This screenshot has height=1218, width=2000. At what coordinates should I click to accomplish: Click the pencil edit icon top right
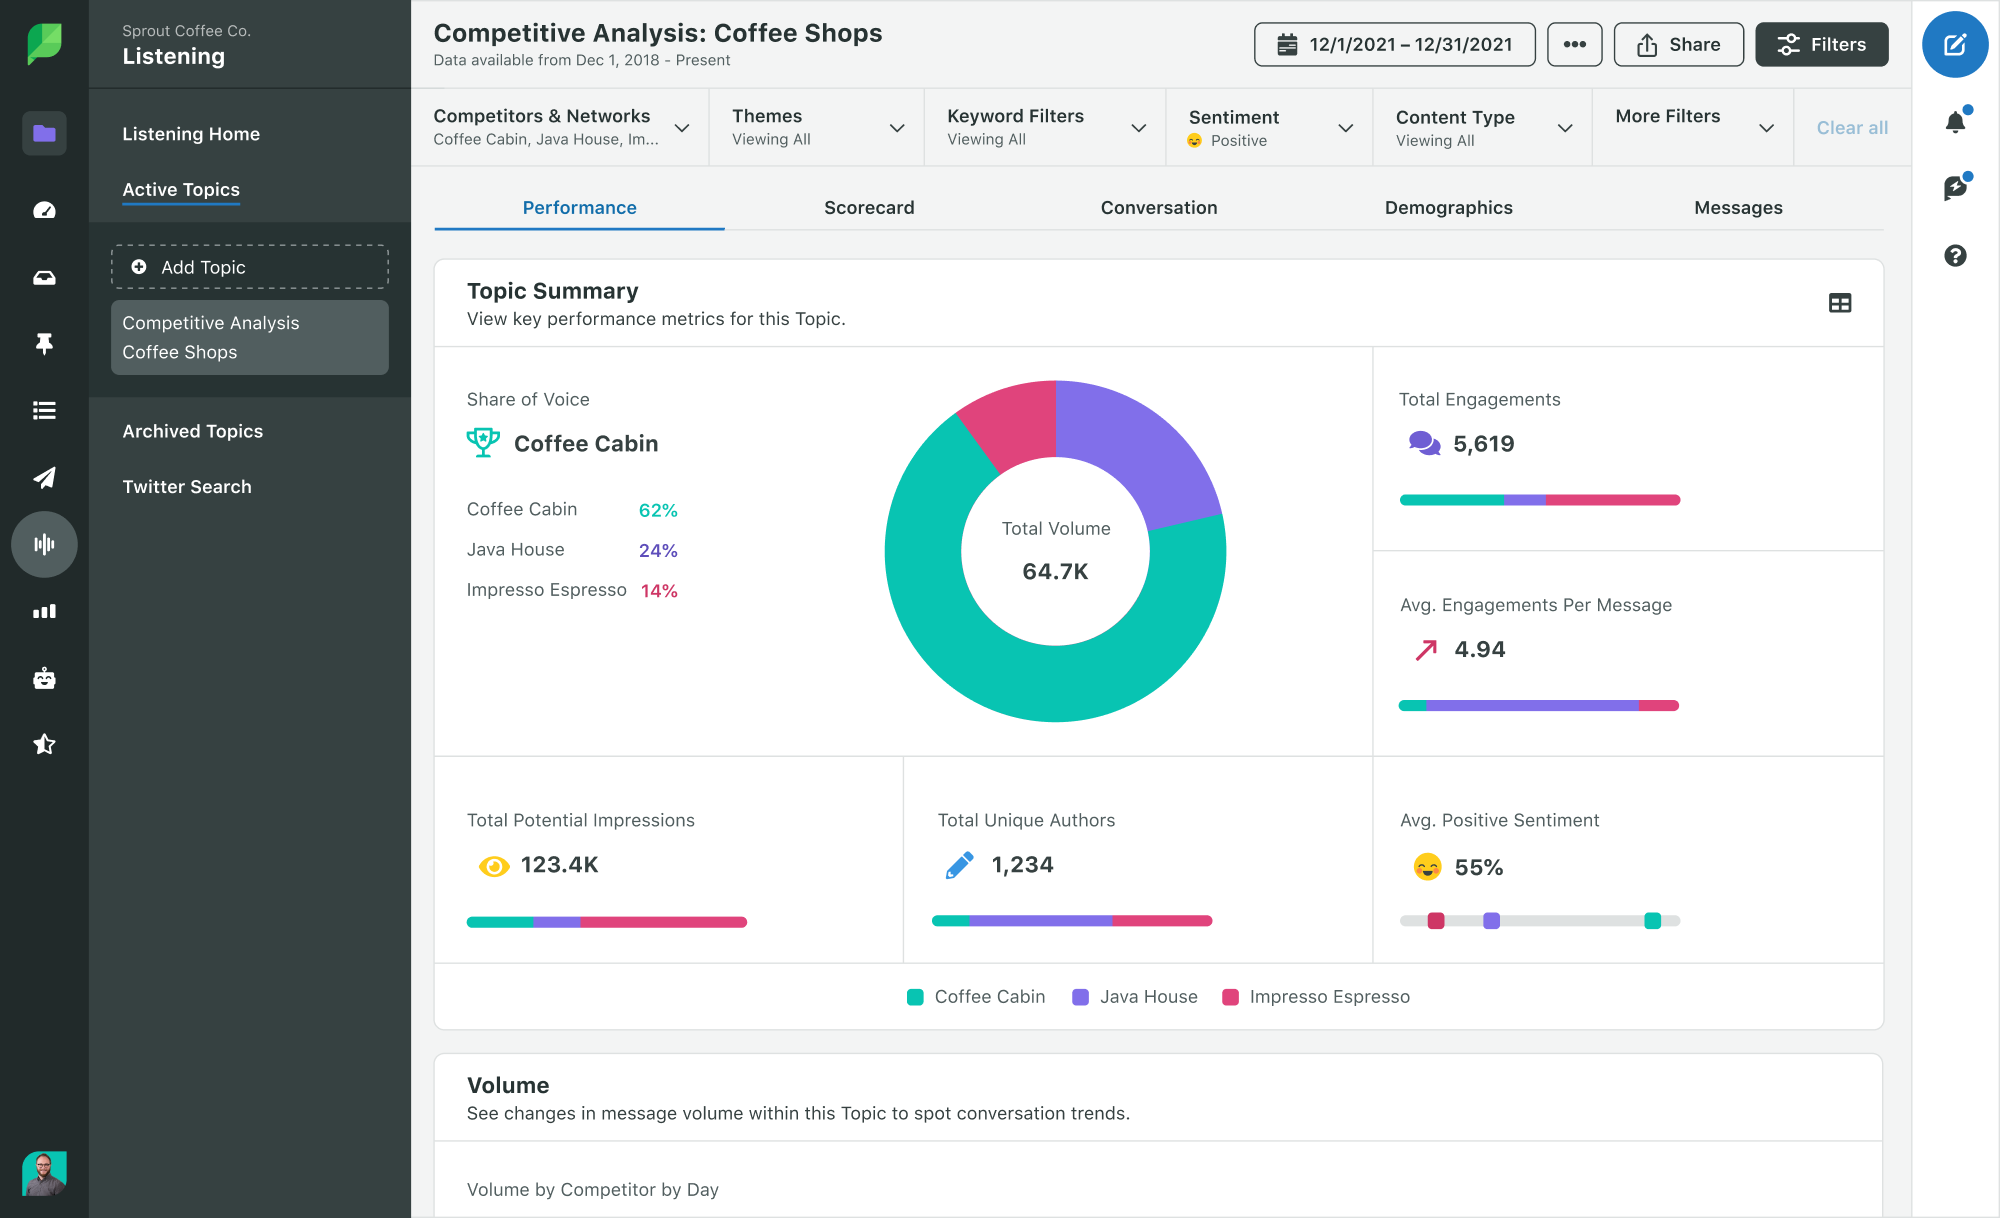[1954, 44]
